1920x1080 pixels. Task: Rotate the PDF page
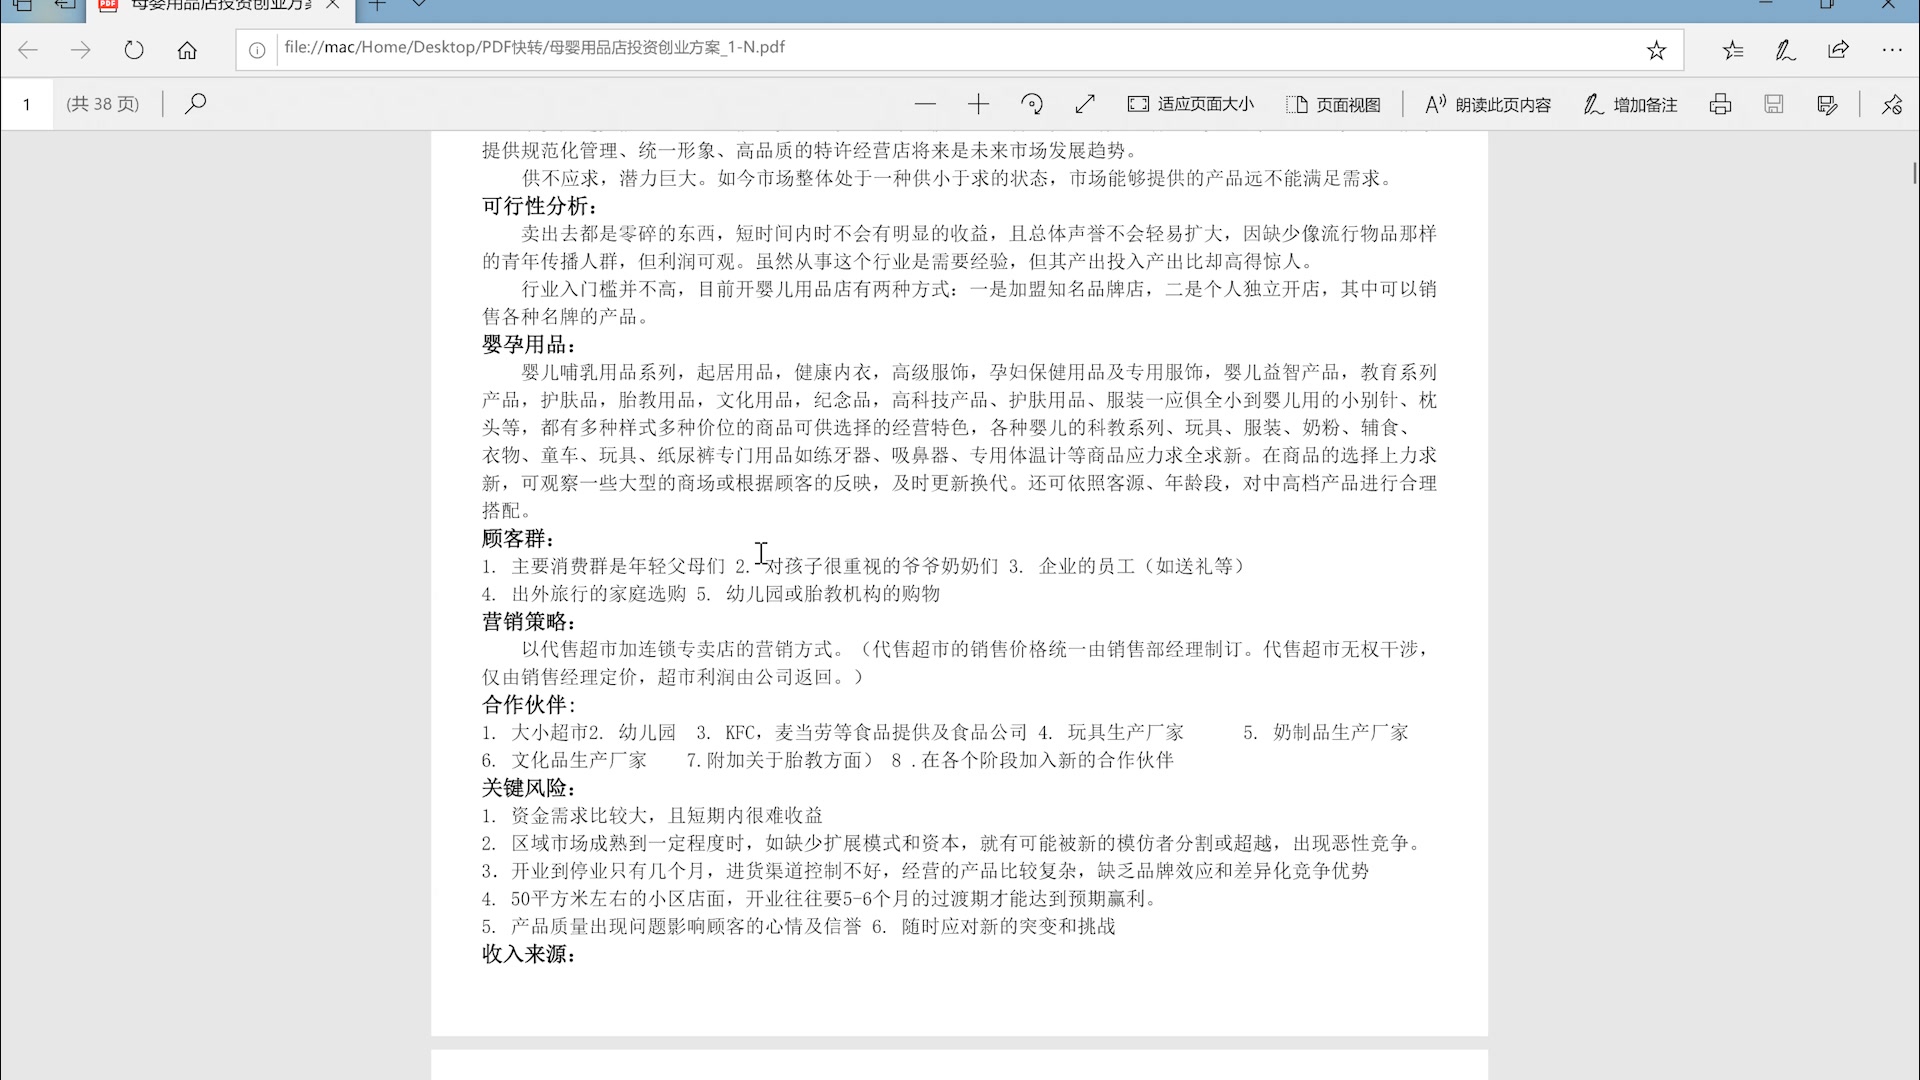click(x=1032, y=104)
